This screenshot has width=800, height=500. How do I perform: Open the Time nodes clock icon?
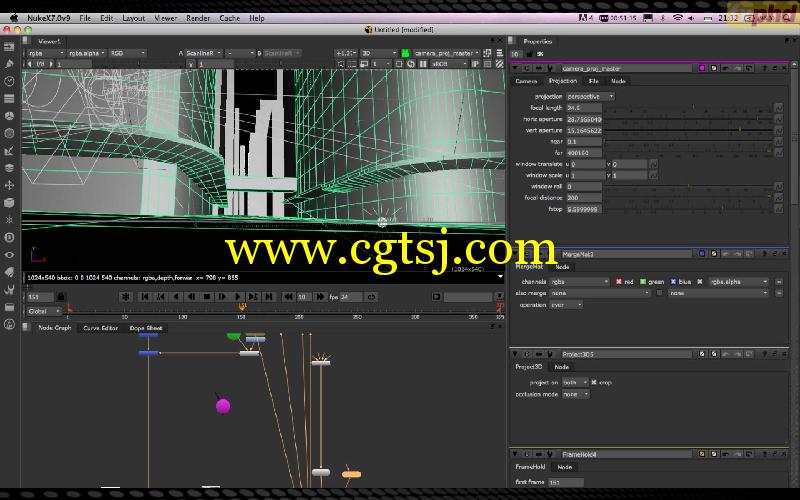[9, 81]
